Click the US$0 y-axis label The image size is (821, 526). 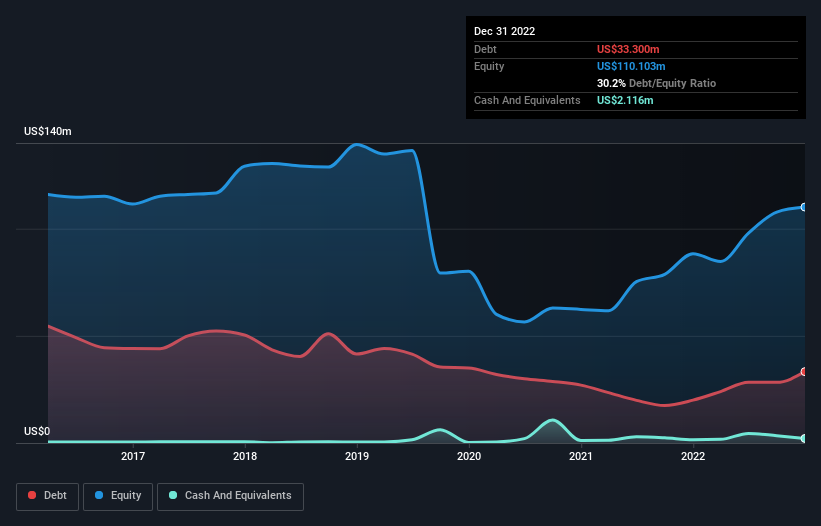(x=37, y=431)
